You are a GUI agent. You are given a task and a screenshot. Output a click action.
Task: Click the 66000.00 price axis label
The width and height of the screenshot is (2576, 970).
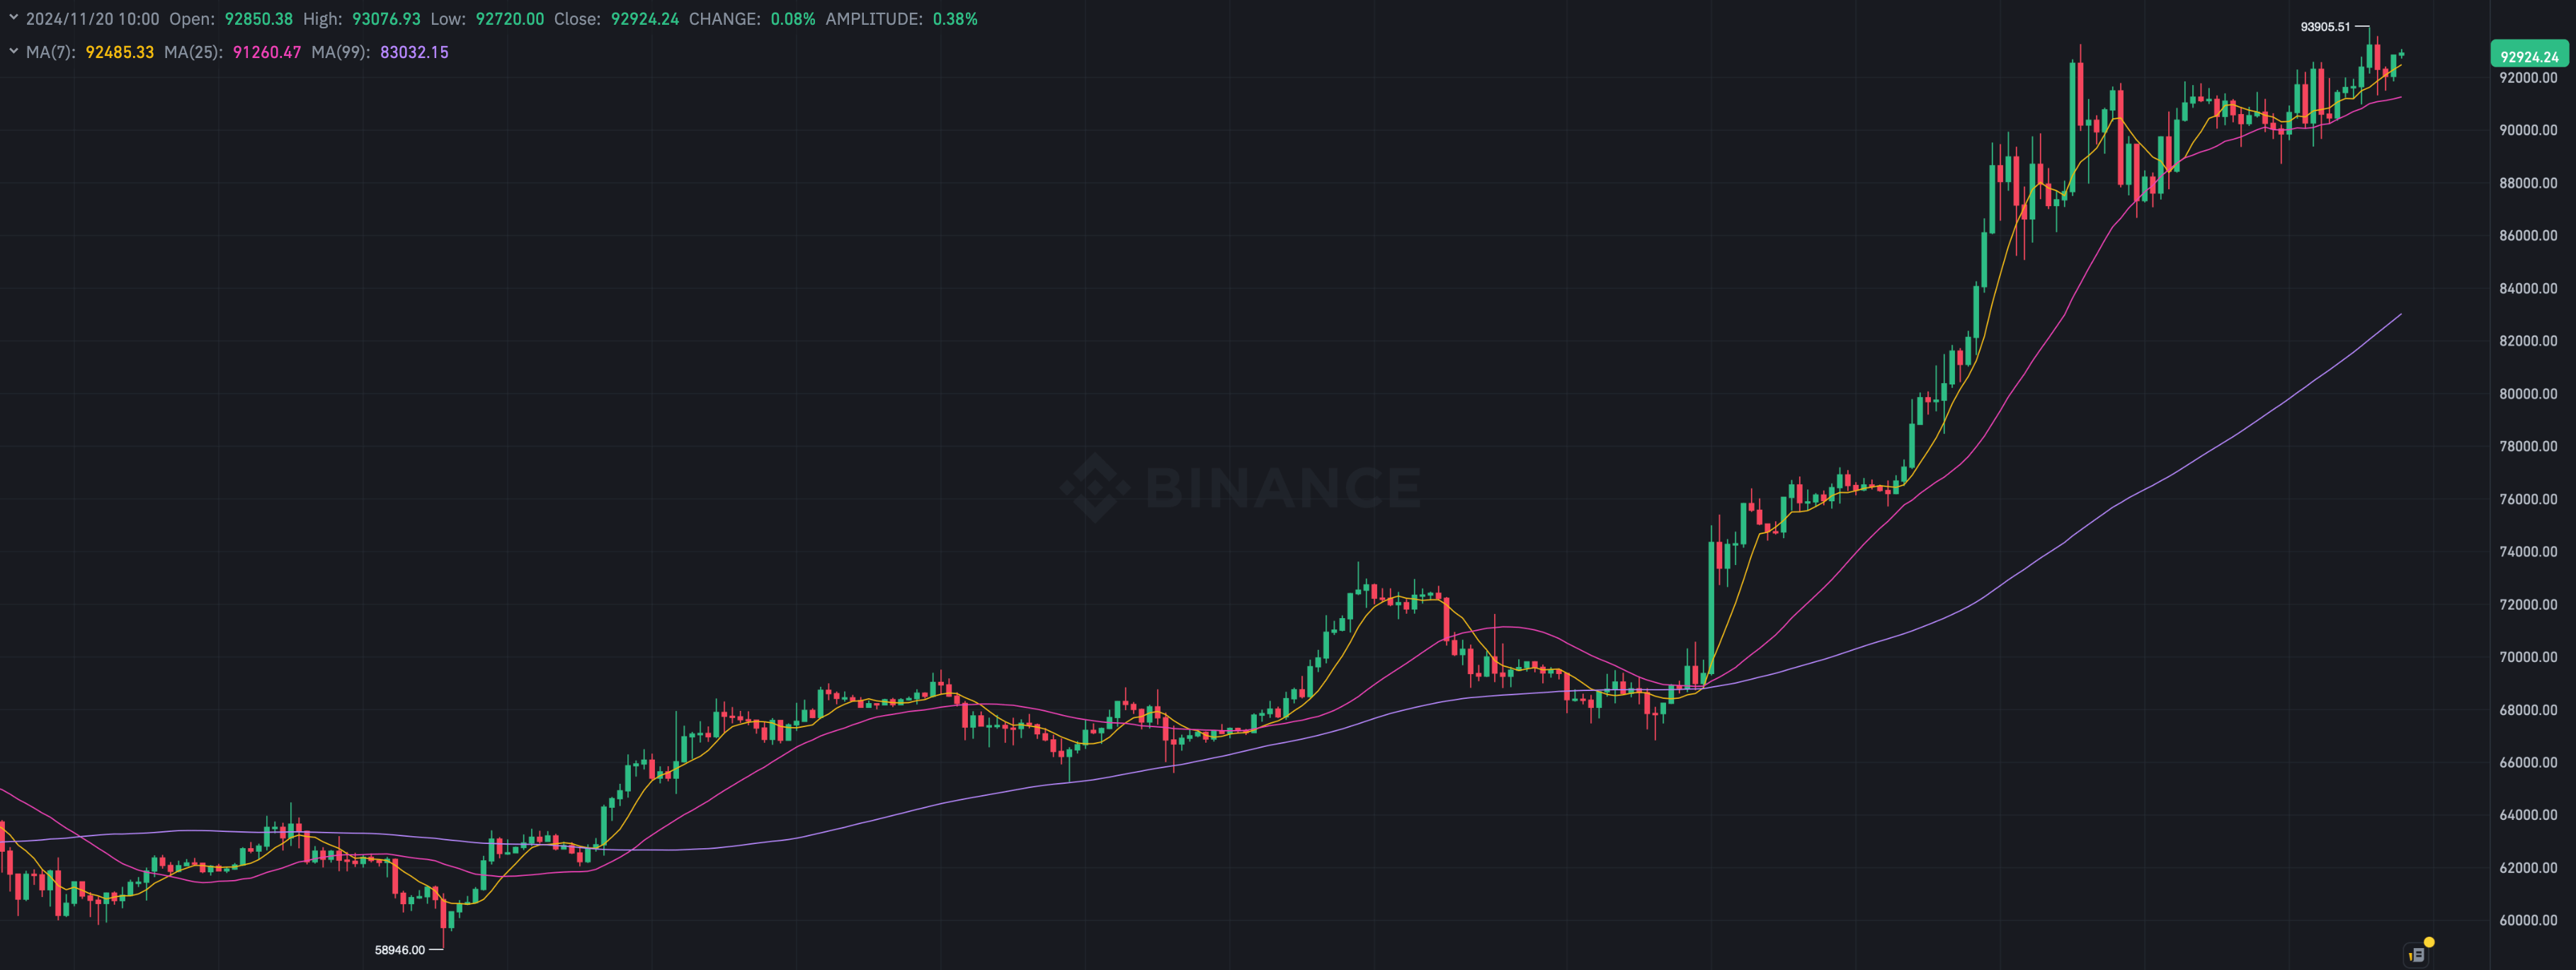click(2528, 763)
